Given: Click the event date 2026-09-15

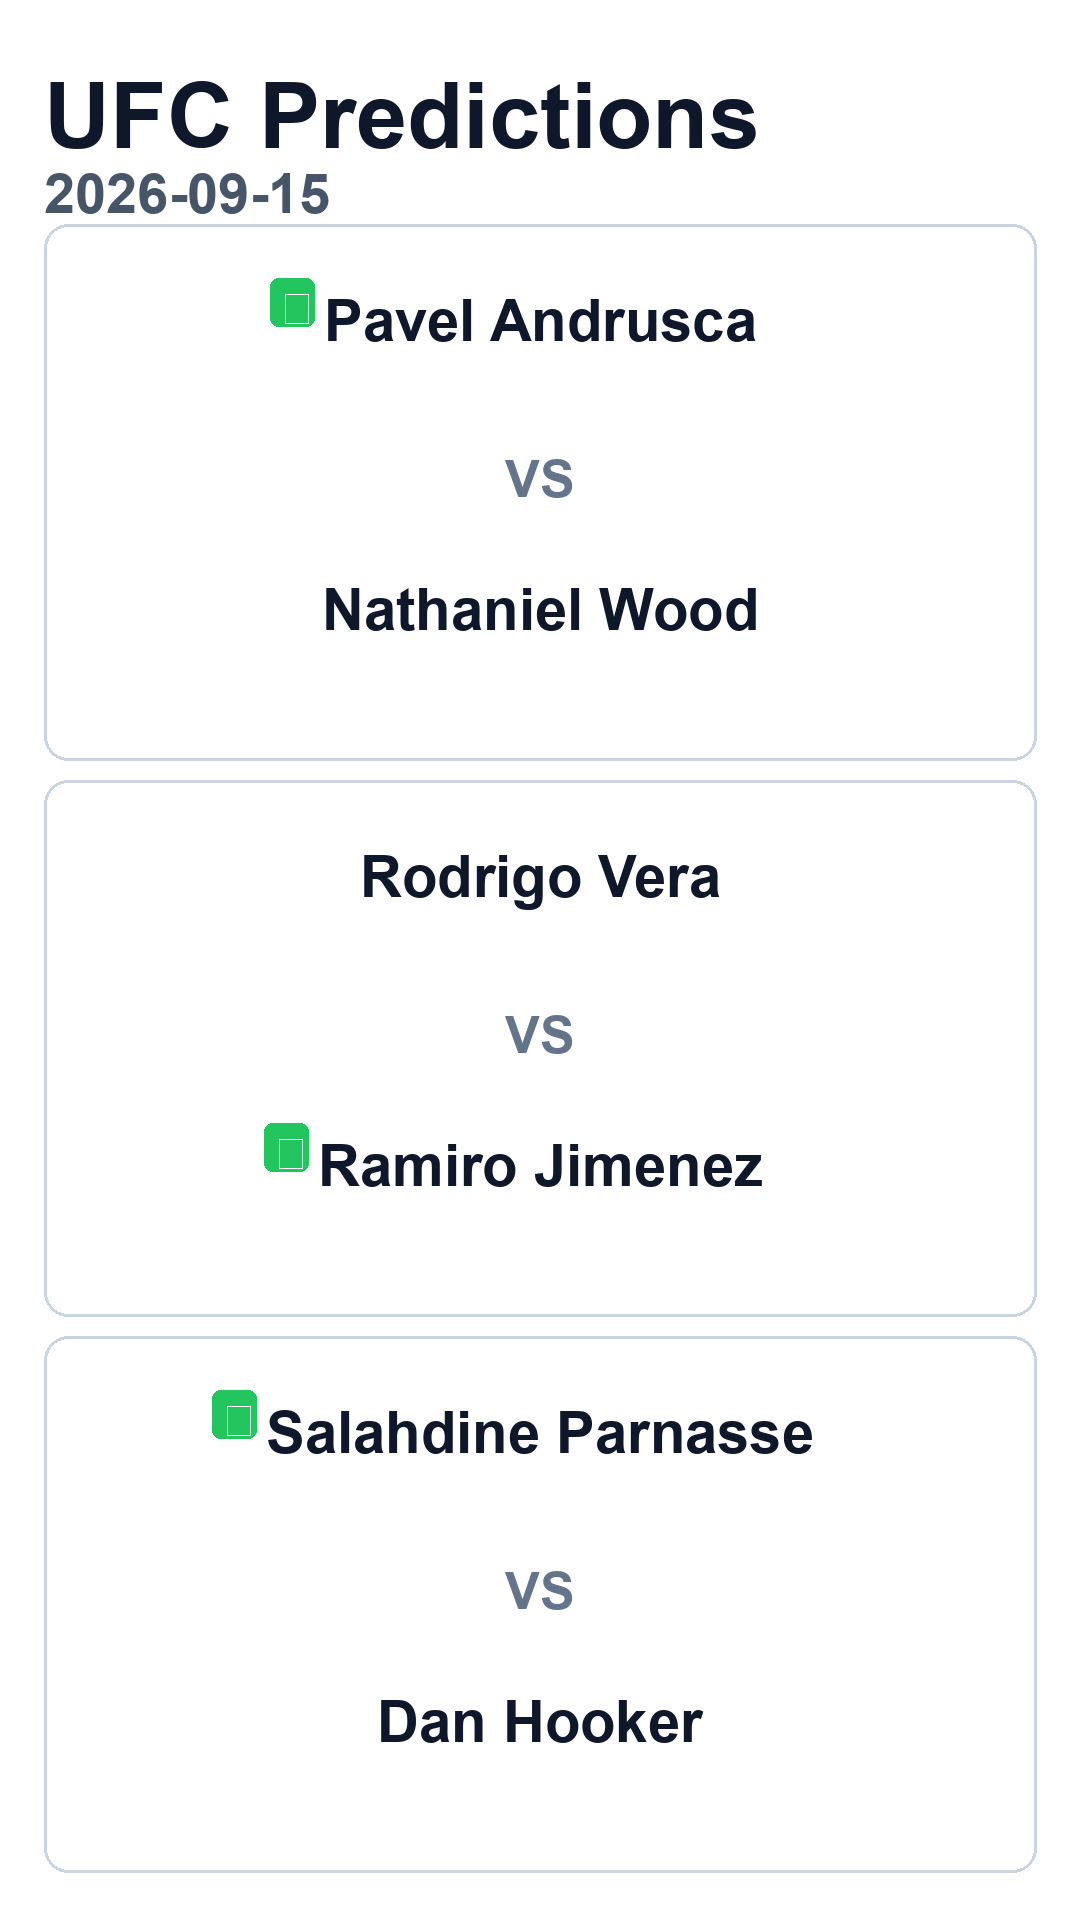Looking at the screenshot, I should pyautogui.click(x=187, y=194).
